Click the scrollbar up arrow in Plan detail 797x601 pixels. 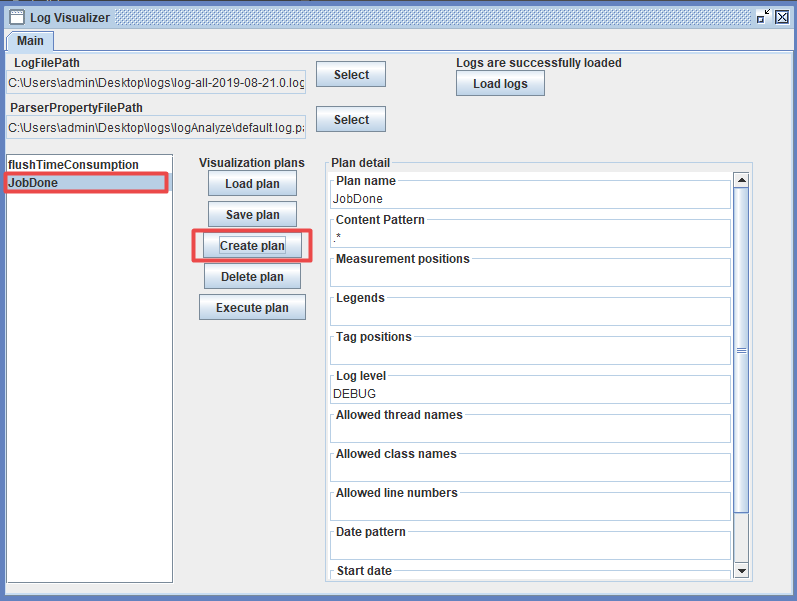[741, 180]
